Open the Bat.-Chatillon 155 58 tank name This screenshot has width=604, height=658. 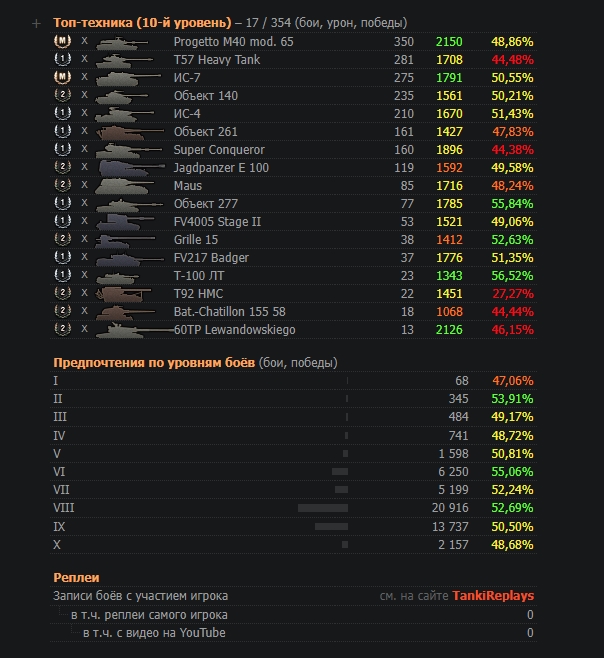pyautogui.click(x=229, y=312)
